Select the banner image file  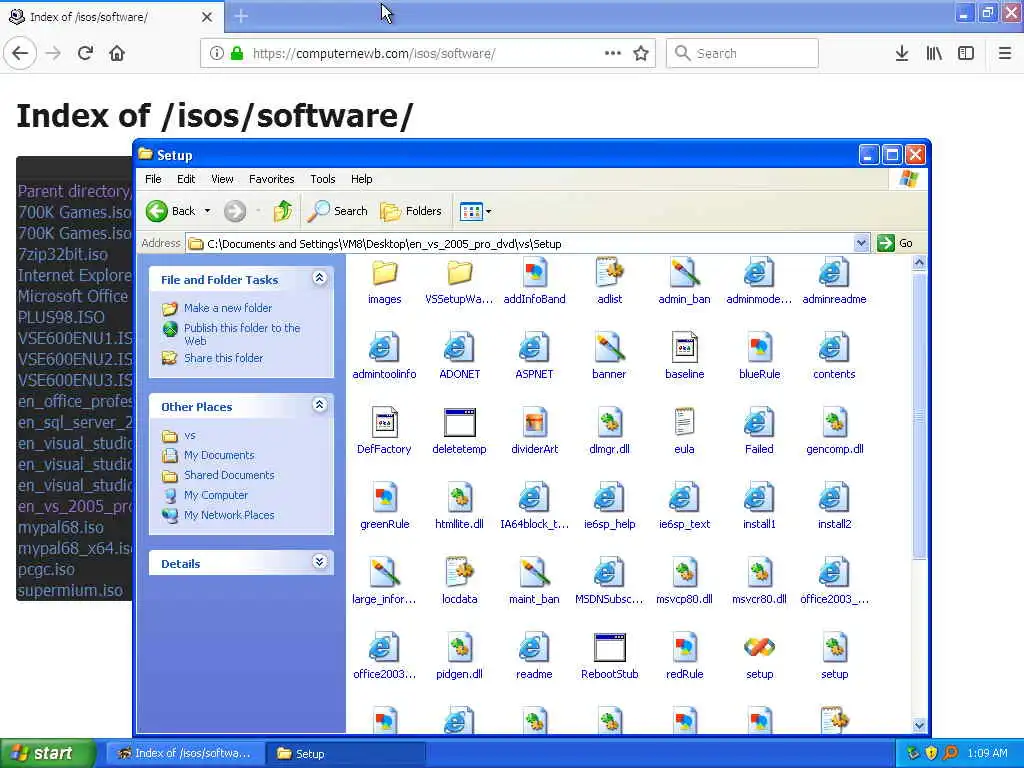pos(609,347)
